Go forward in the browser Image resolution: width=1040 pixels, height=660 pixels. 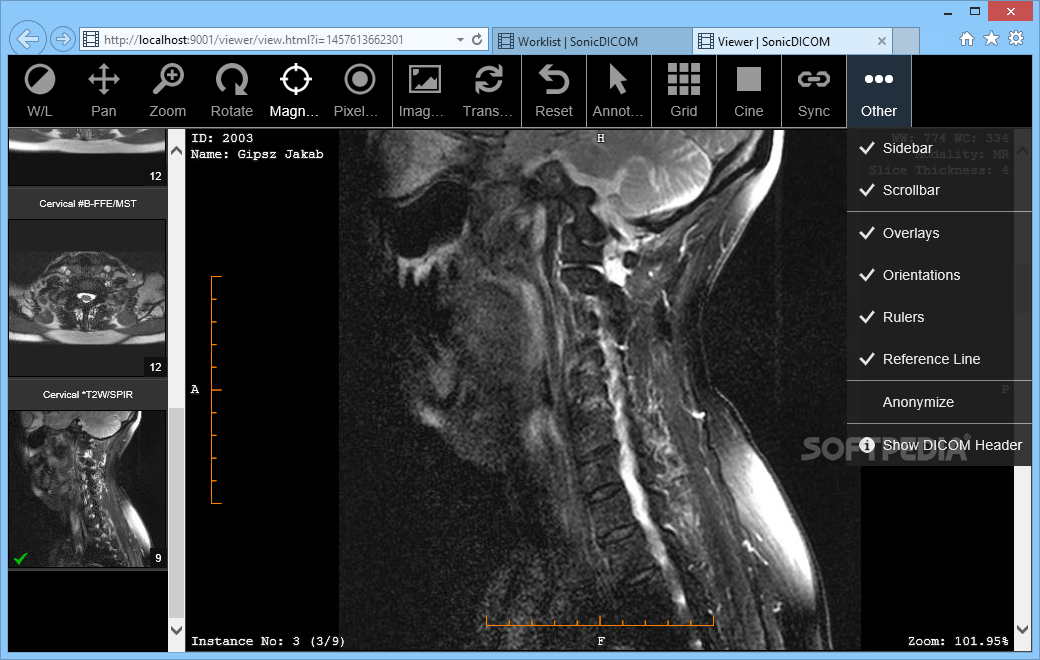tap(62, 39)
